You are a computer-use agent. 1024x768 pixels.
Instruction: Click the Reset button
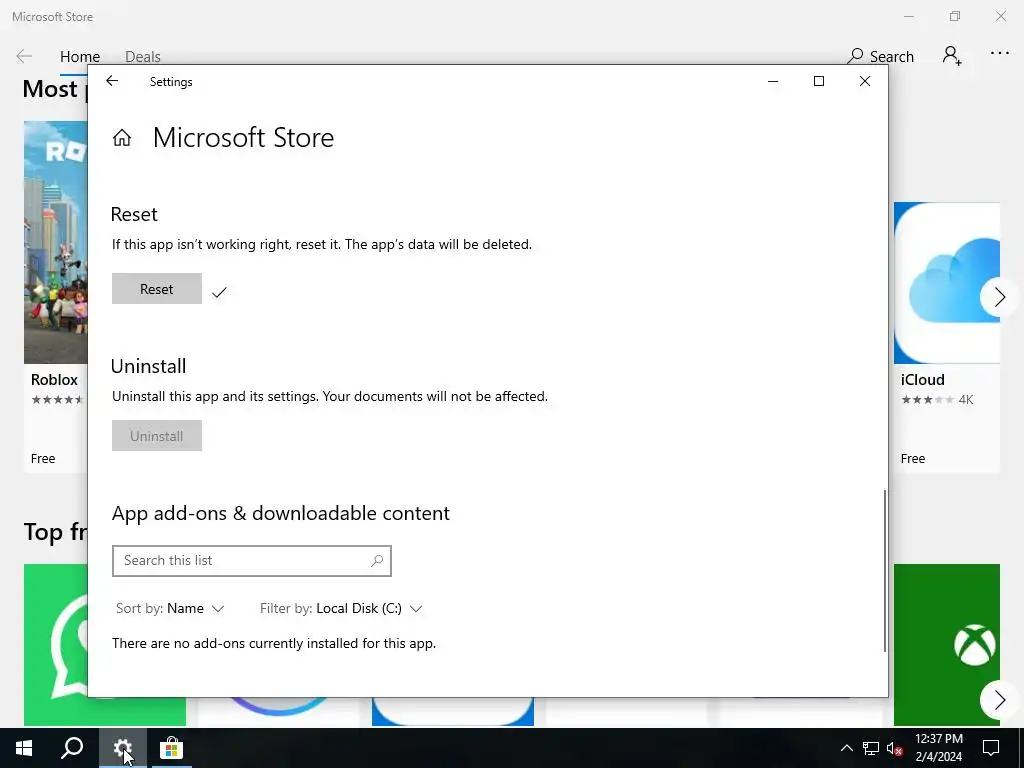tap(157, 289)
